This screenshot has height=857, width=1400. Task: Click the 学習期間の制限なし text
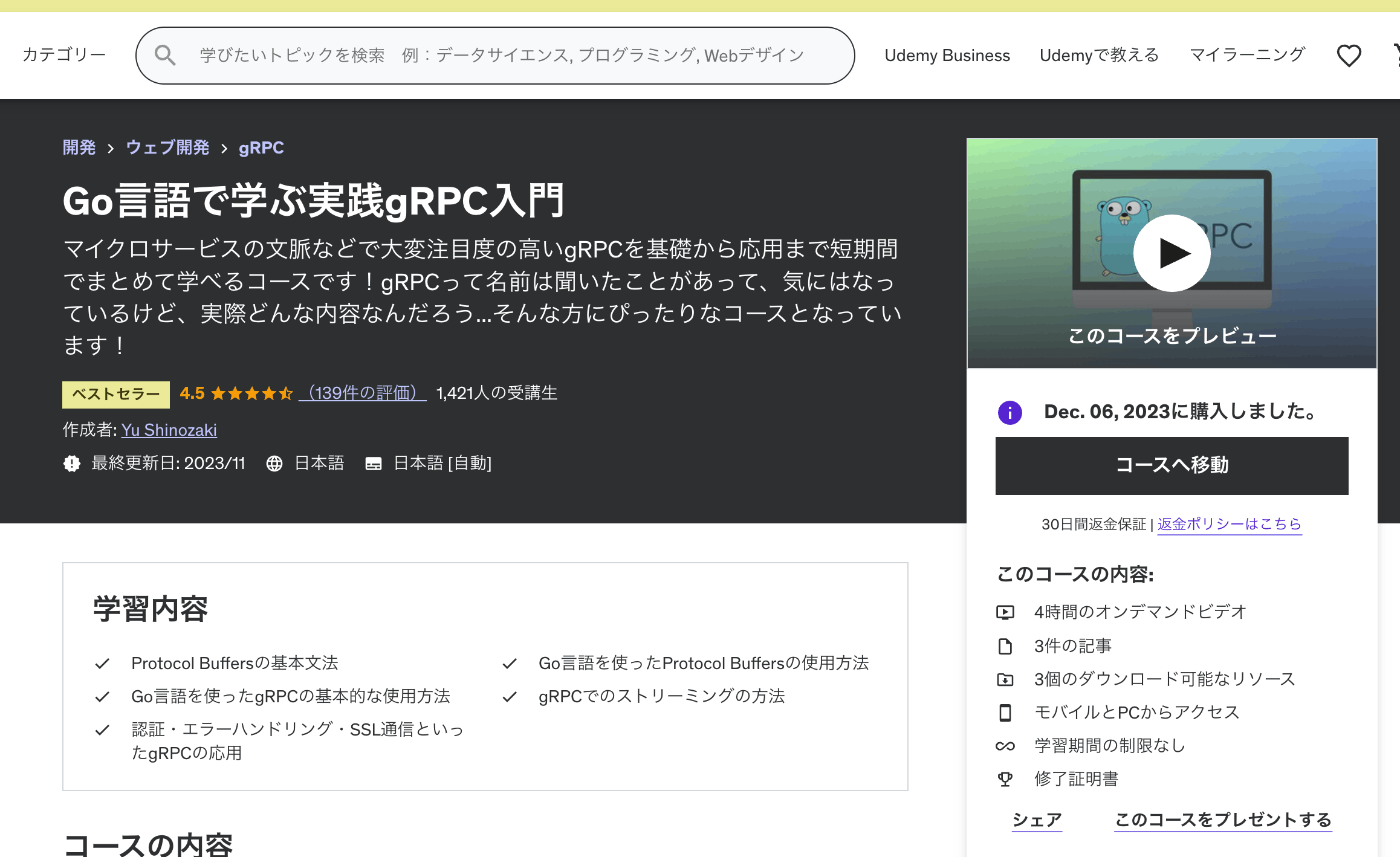click(1110, 746)
